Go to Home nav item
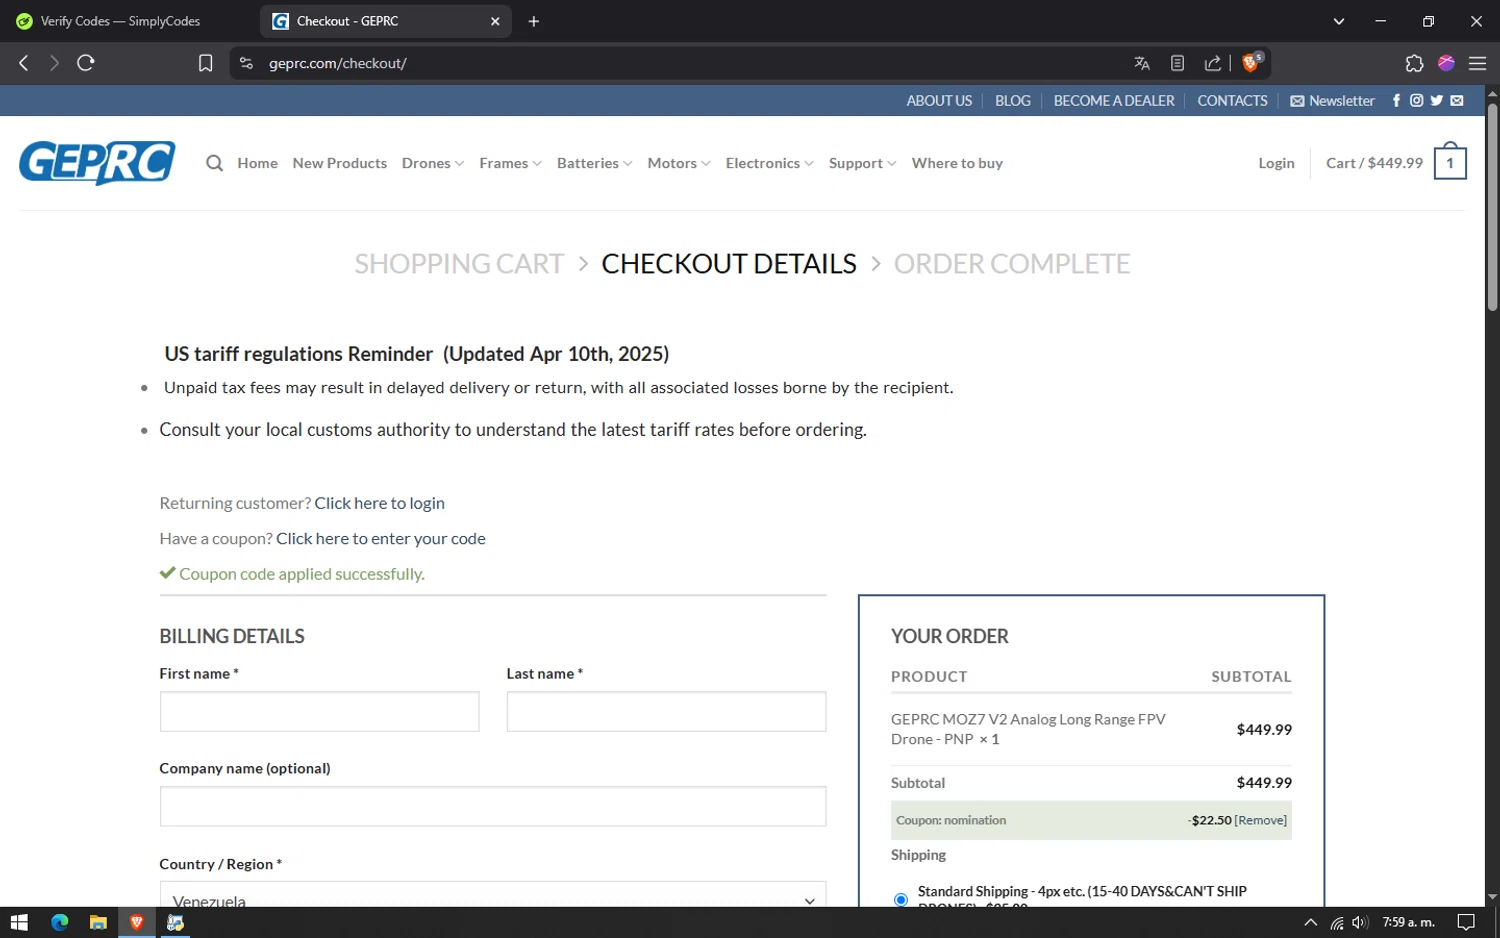The height and width of the screenshot is (938, 1500). coord(257,163)
